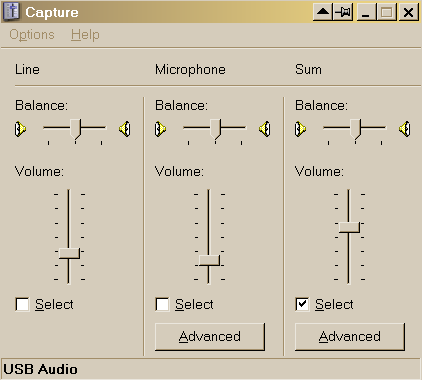Enable the Line Select checkbox
The width and height of the screenshot is (422, 380).
pos(22,304)
